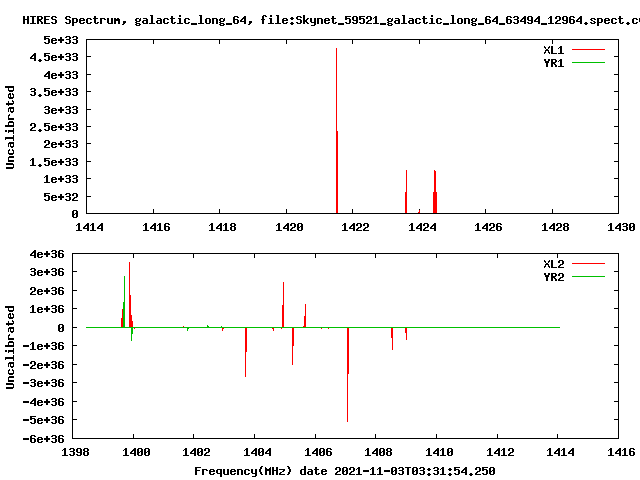Click the 1408 x-axis tick label

pos(378,452)
